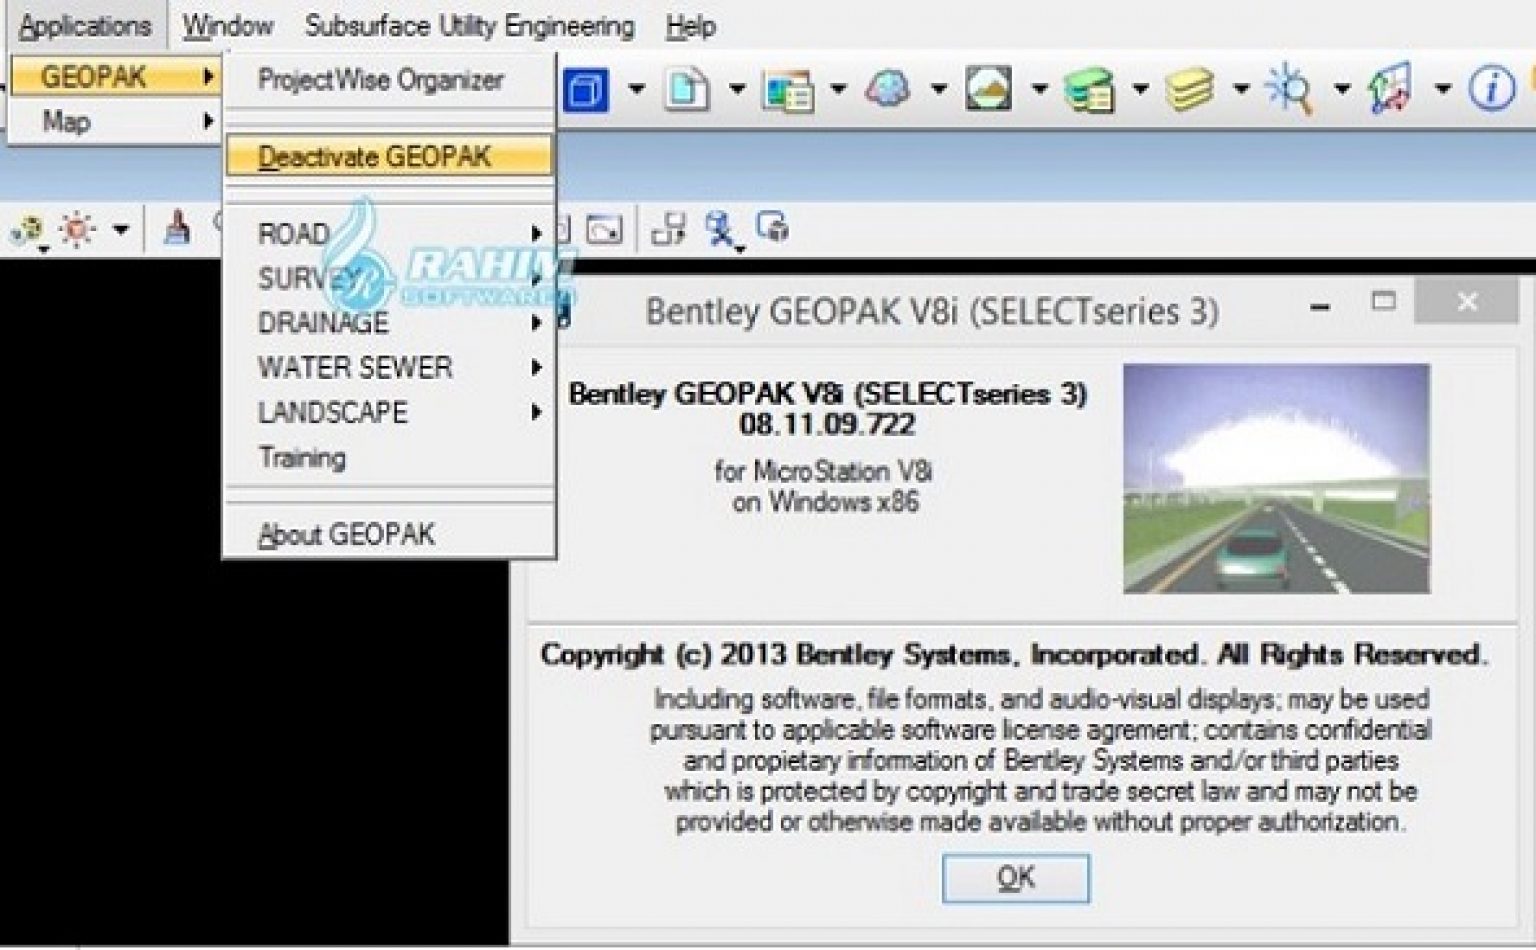Click the blue 3D box toolbar icon
This screenshot has height=950, width=1536.
pyautogui.click(x=586, y=89)
